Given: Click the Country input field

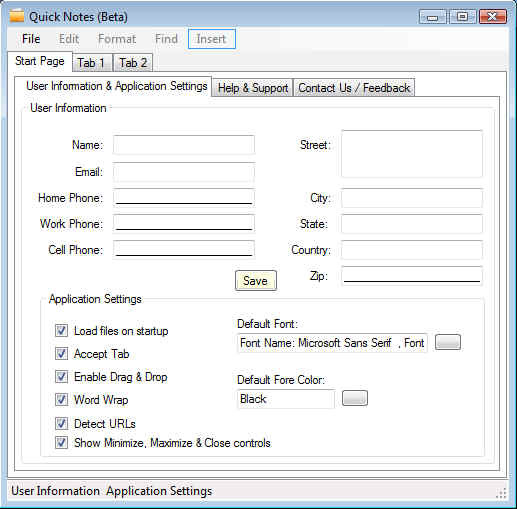Looking at the screenshot, I should (x=412, y=250).
